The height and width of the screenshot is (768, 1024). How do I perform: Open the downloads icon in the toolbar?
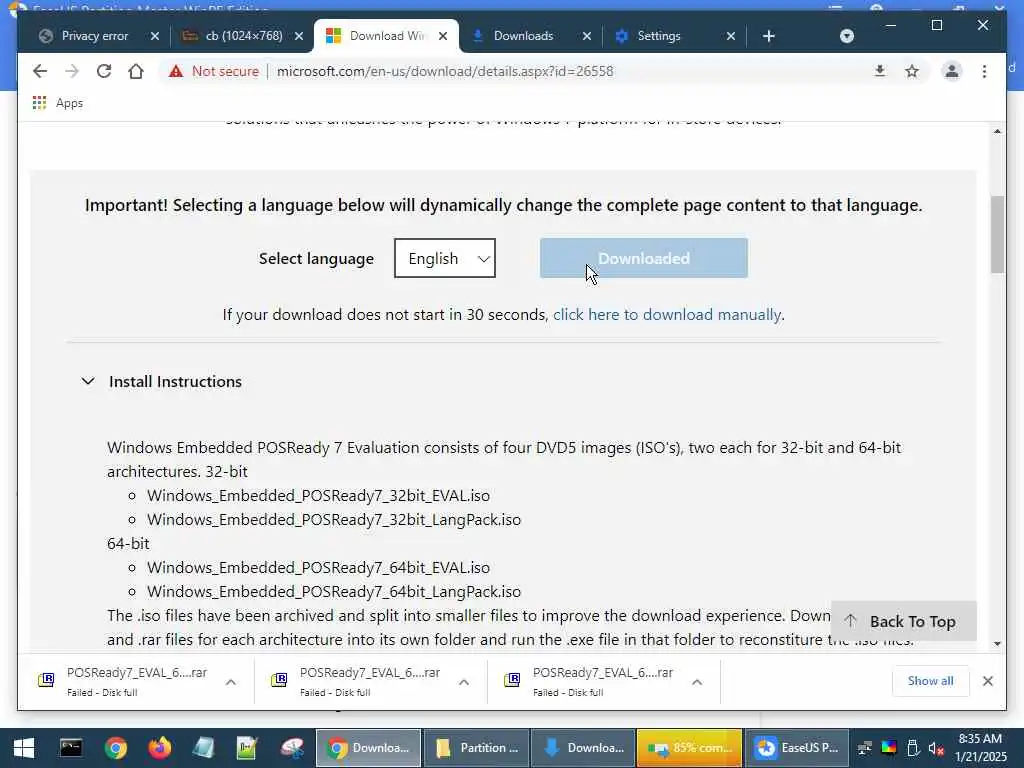click(880, 71)
